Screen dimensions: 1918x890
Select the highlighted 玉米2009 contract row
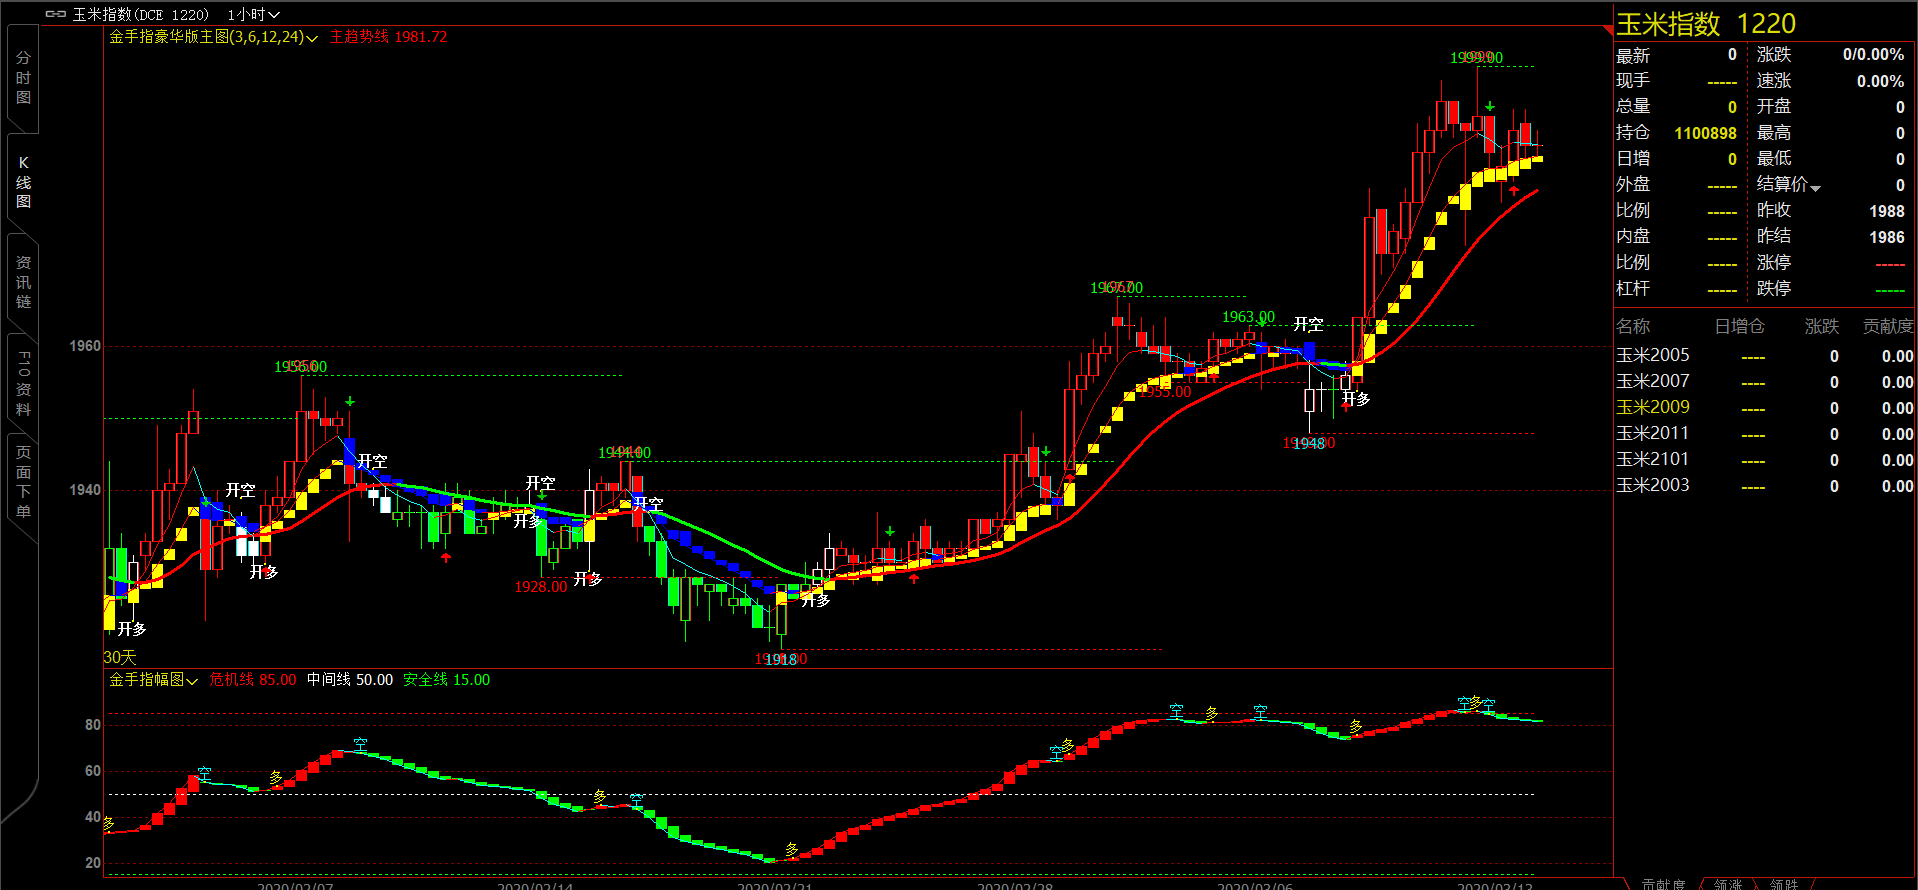pos(1764,408)
